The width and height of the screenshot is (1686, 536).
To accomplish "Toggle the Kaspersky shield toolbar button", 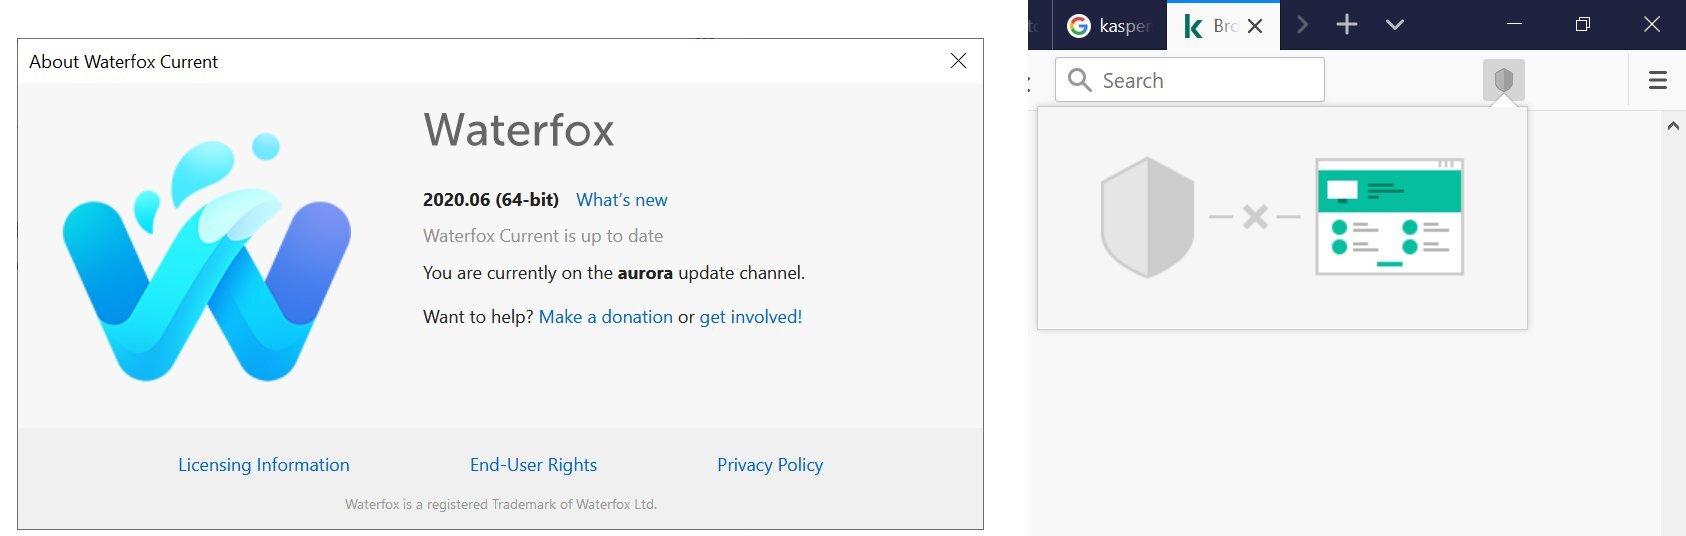I will [1503, 80].
